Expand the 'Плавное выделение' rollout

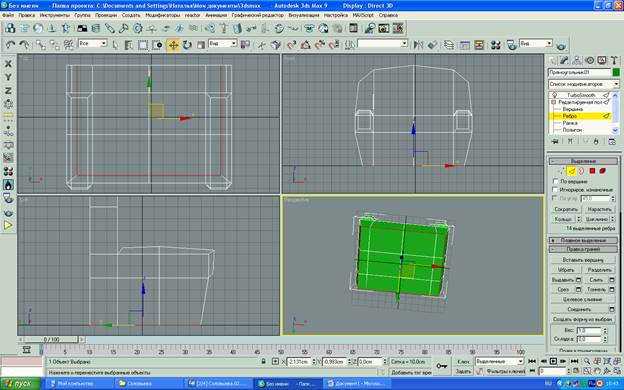583,240
